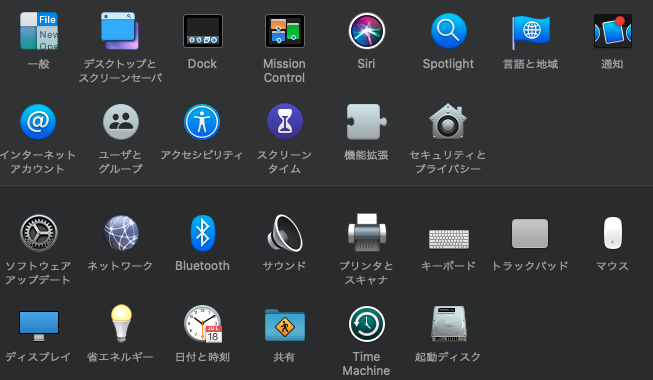Select the 起動ディスク hard drive icon
653x380 pixels.
(449, 324)
